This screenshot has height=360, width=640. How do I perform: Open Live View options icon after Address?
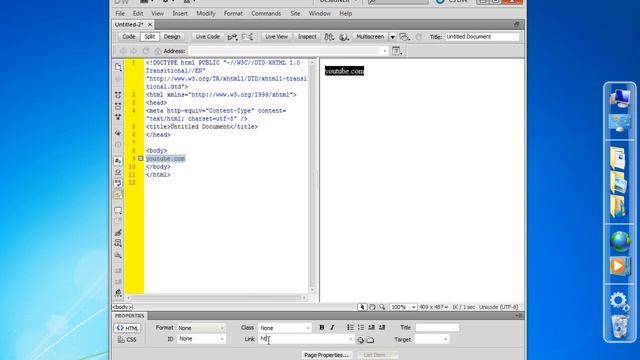pyautogui.click(x=397, y=51)
